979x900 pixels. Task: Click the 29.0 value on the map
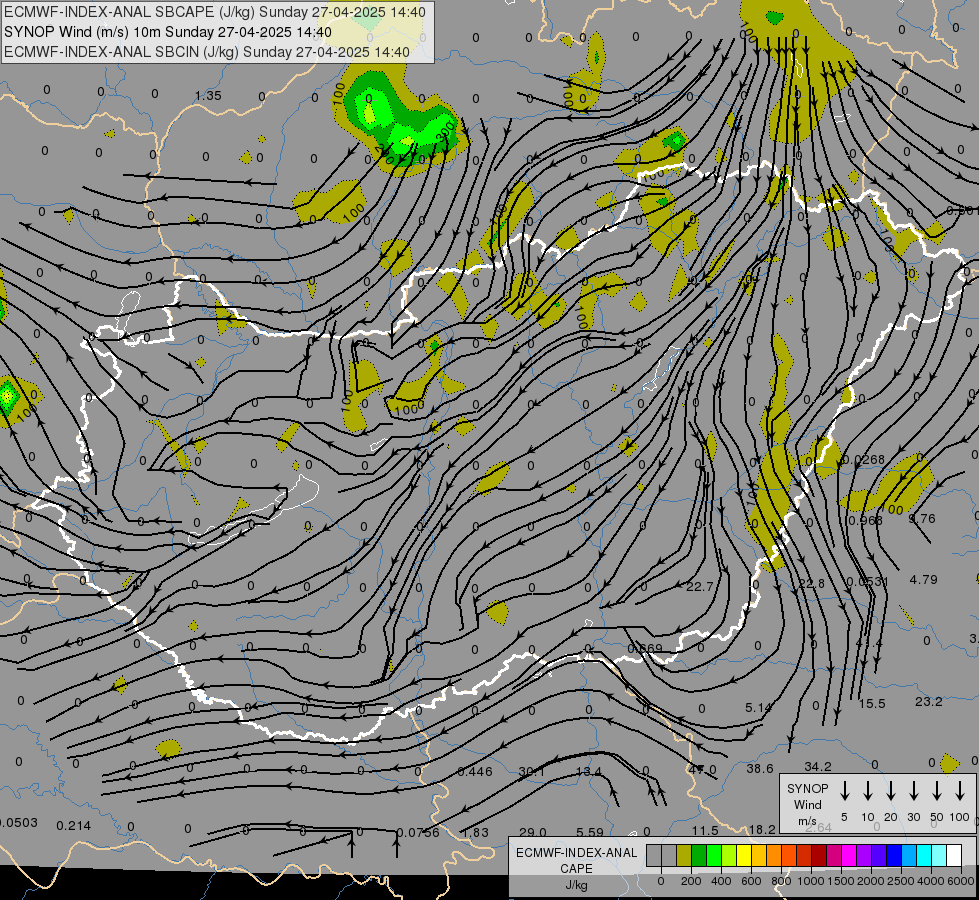click(533, 832)
